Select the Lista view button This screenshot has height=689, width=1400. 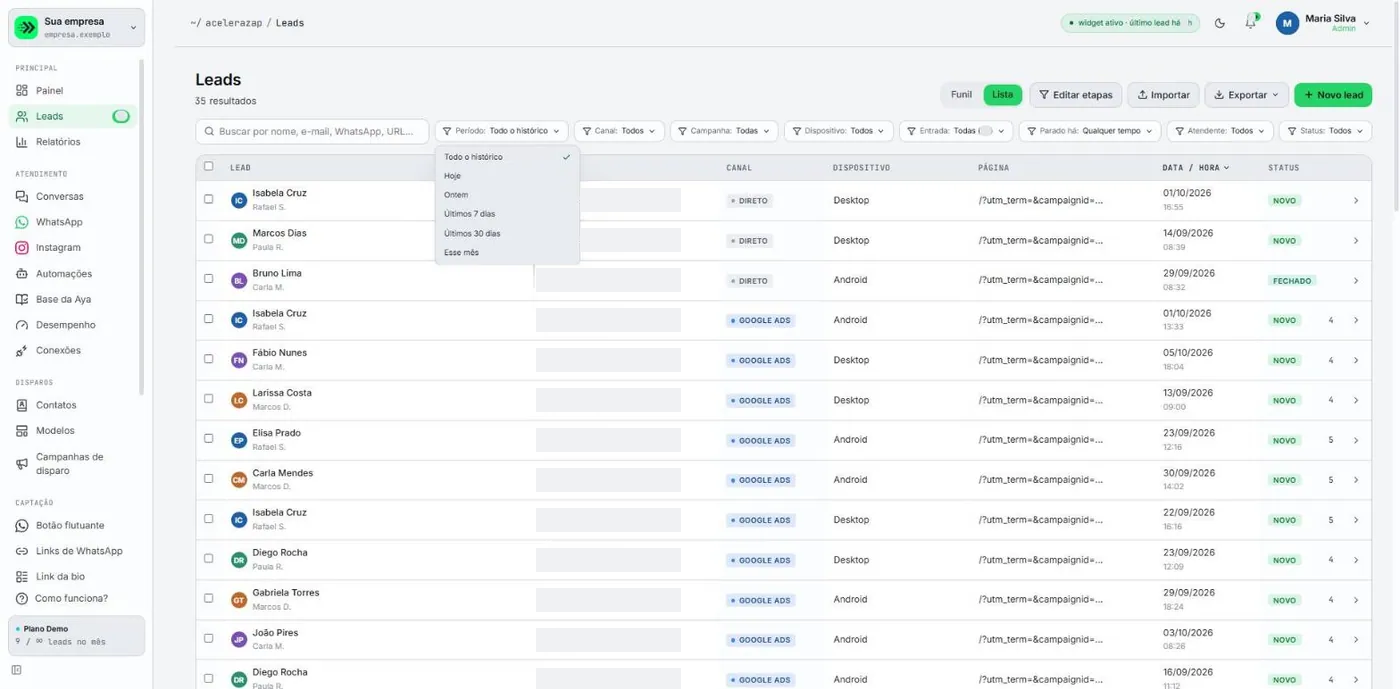coord(1003,95)
